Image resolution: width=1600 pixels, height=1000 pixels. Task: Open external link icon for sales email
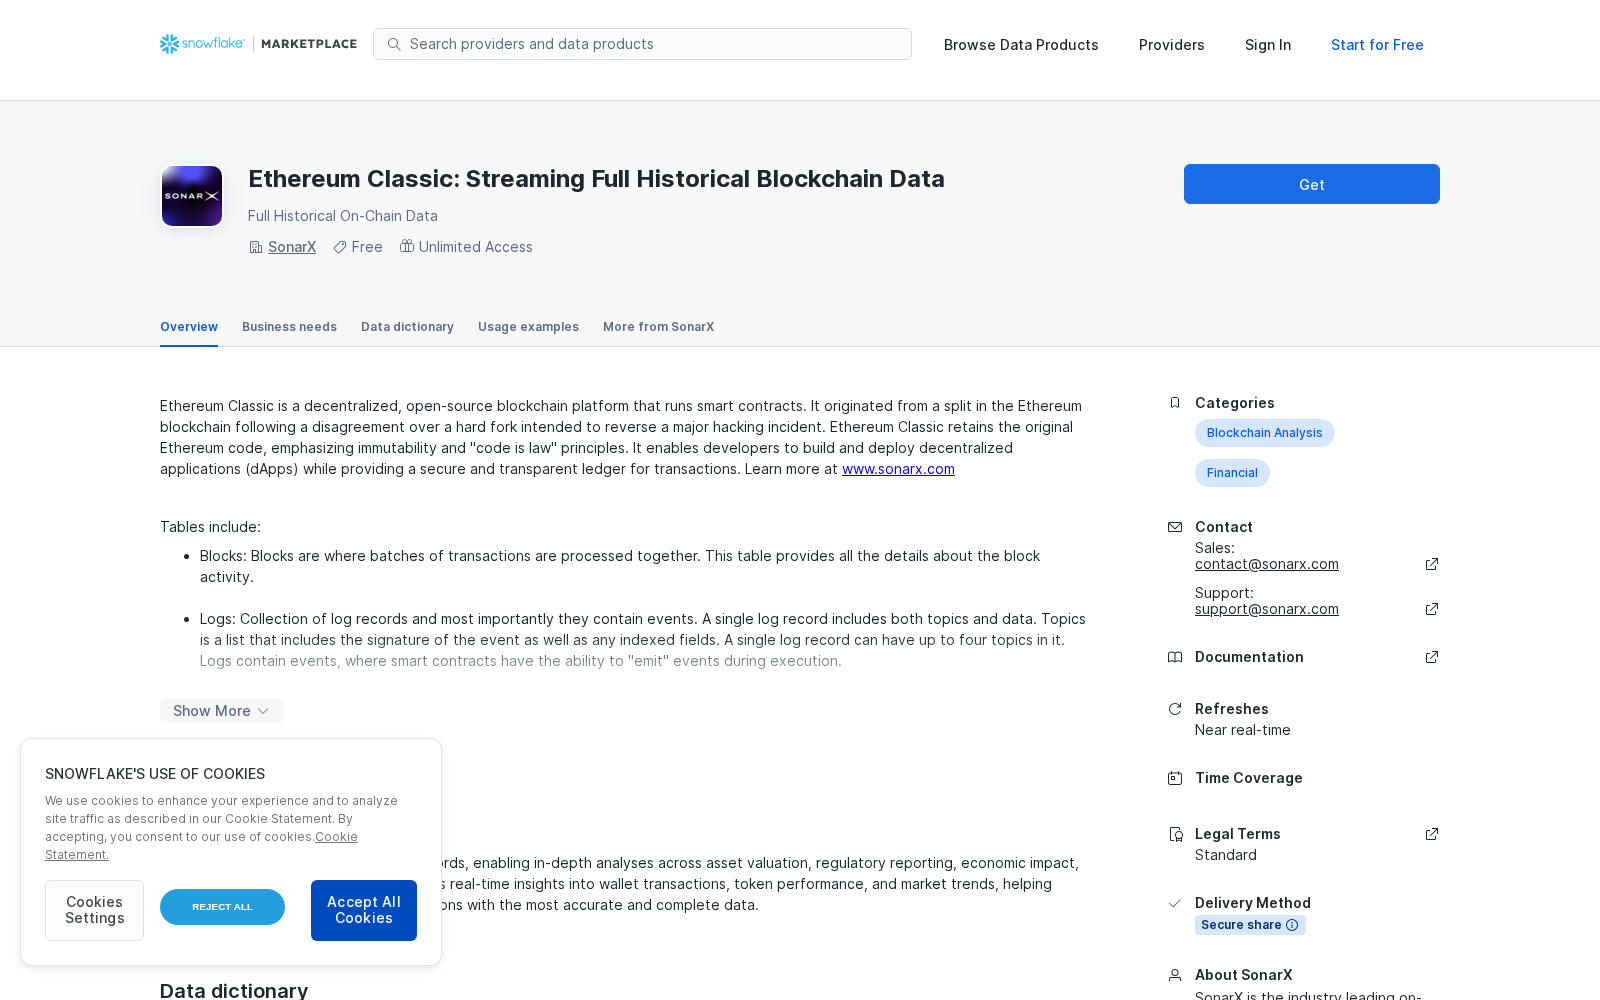pos(1432,564)
